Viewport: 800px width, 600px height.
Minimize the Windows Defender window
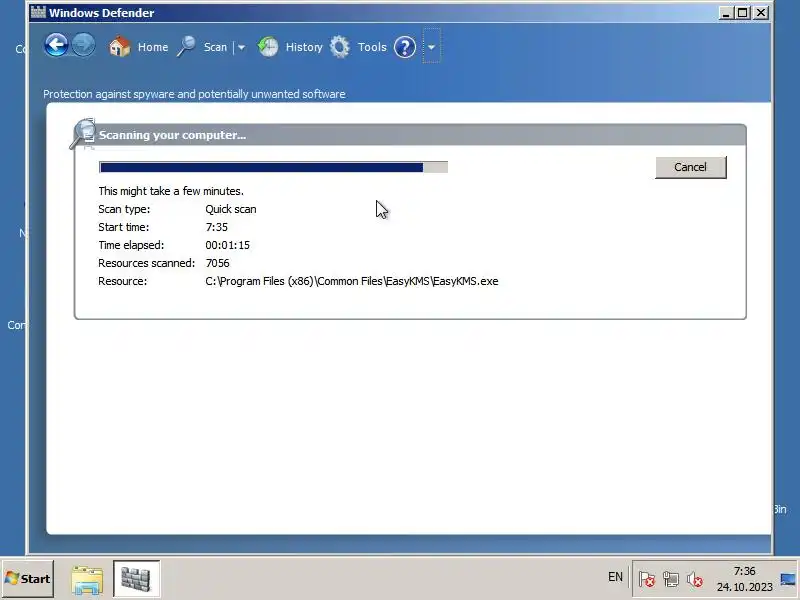(725, 13)
